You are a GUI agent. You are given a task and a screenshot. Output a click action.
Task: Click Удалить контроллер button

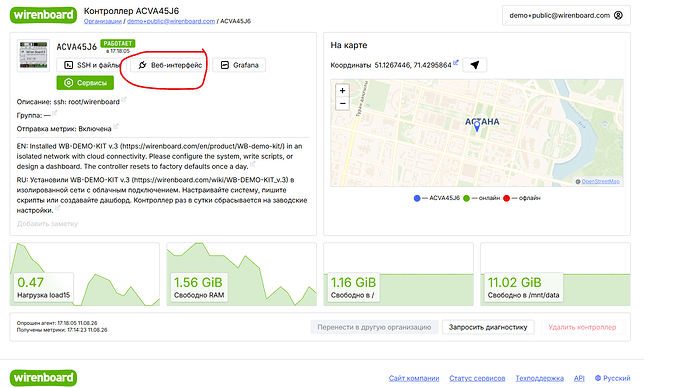(x=582, y=327)
